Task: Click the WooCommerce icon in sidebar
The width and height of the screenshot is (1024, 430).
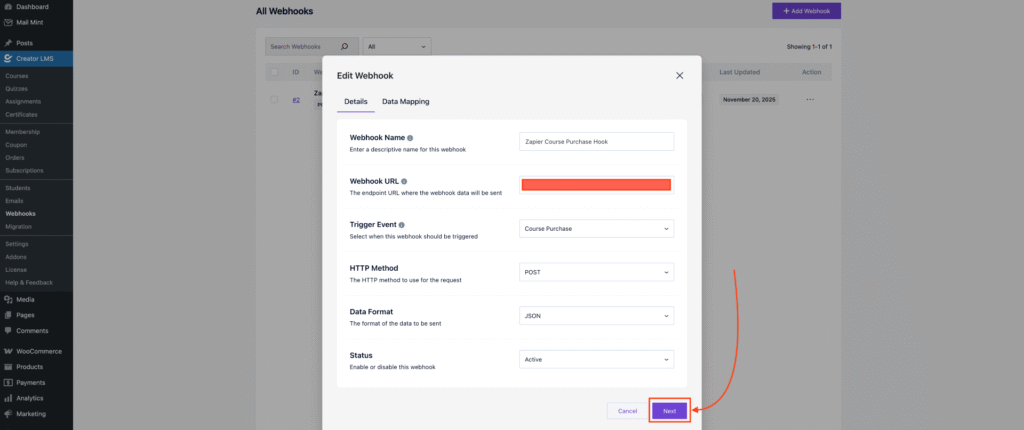Action: tap(8, 351)
